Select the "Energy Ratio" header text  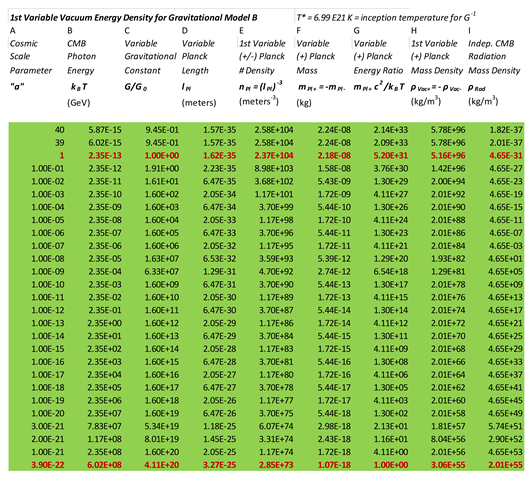(x=378, y=70)
